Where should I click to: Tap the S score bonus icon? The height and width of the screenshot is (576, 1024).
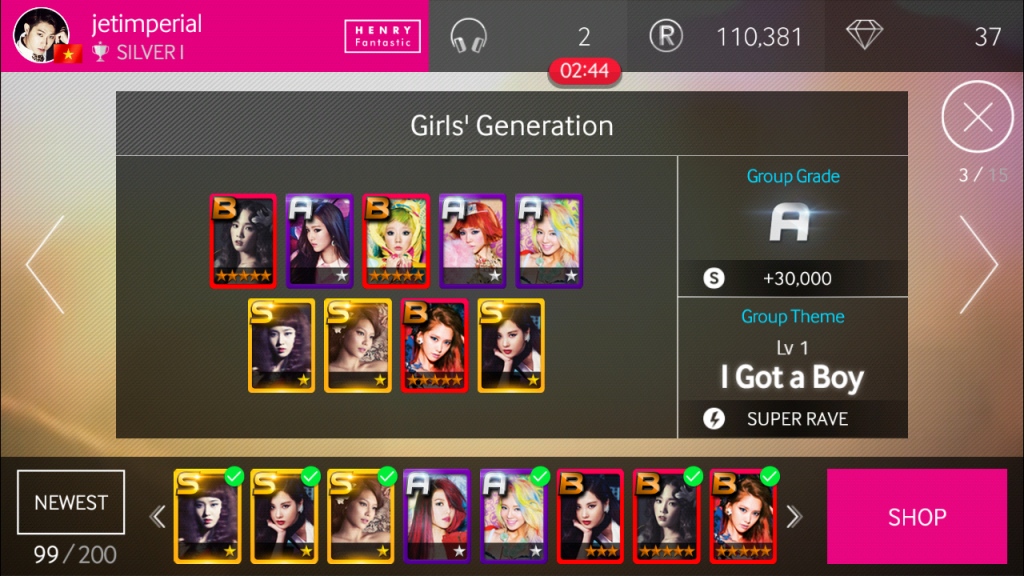tap(714, 278)
